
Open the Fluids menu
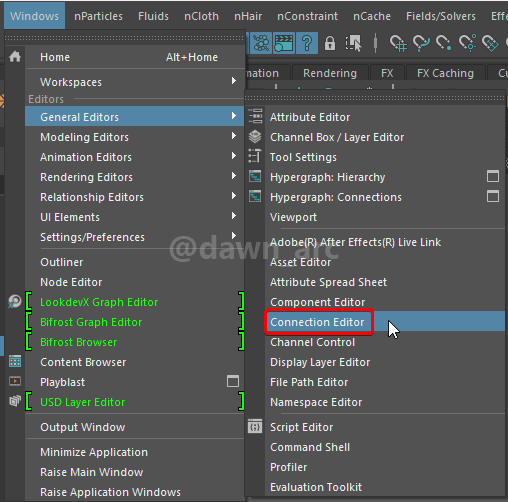pos(153,16)
